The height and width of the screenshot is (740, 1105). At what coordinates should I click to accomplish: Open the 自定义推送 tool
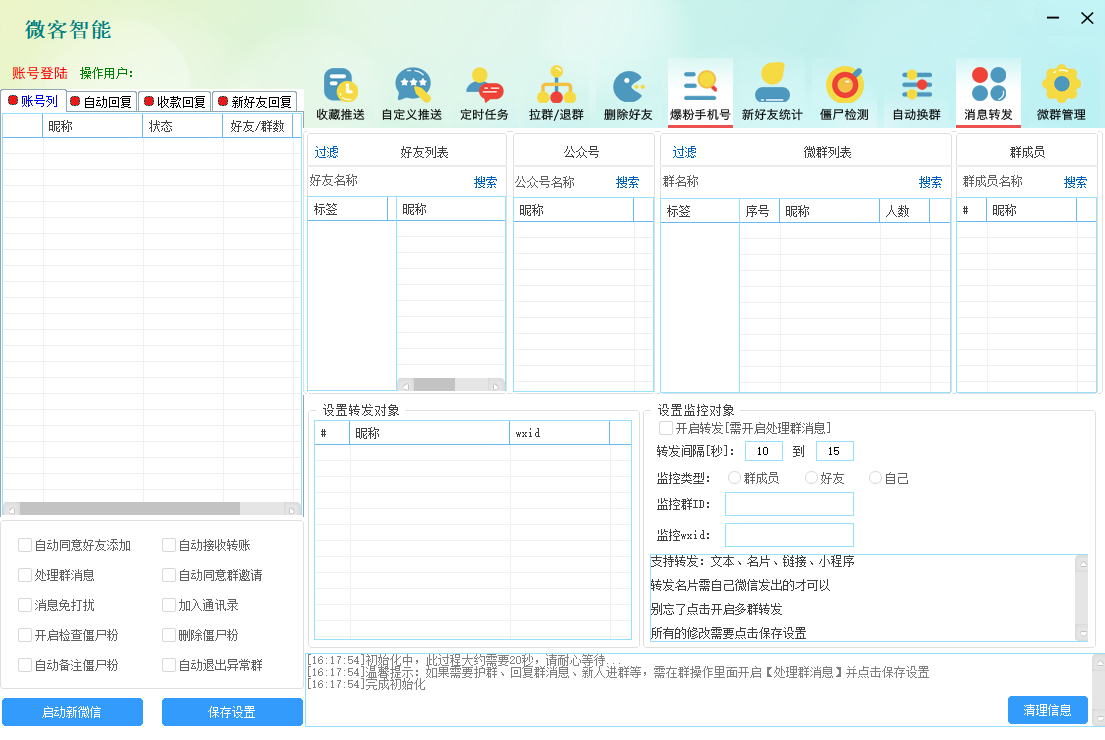point(412,94)
